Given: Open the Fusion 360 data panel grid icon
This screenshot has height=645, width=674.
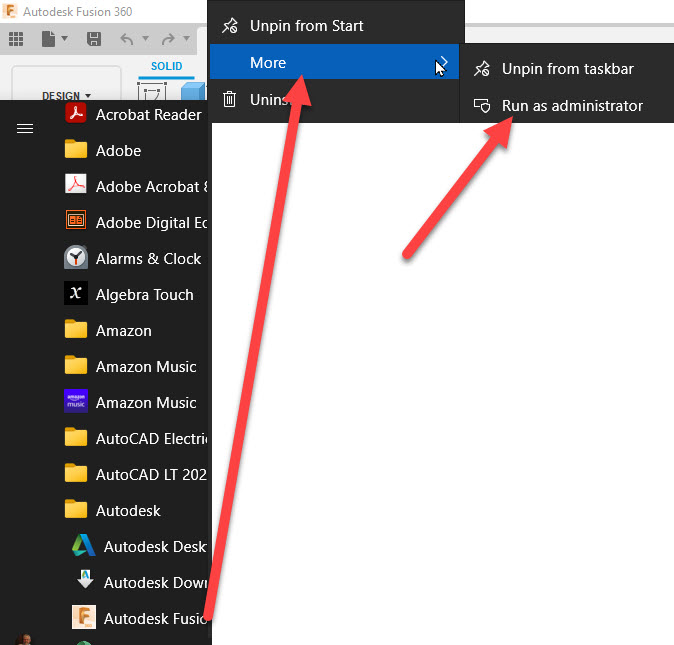Looking at the screenshot, I should pos(16,39).
